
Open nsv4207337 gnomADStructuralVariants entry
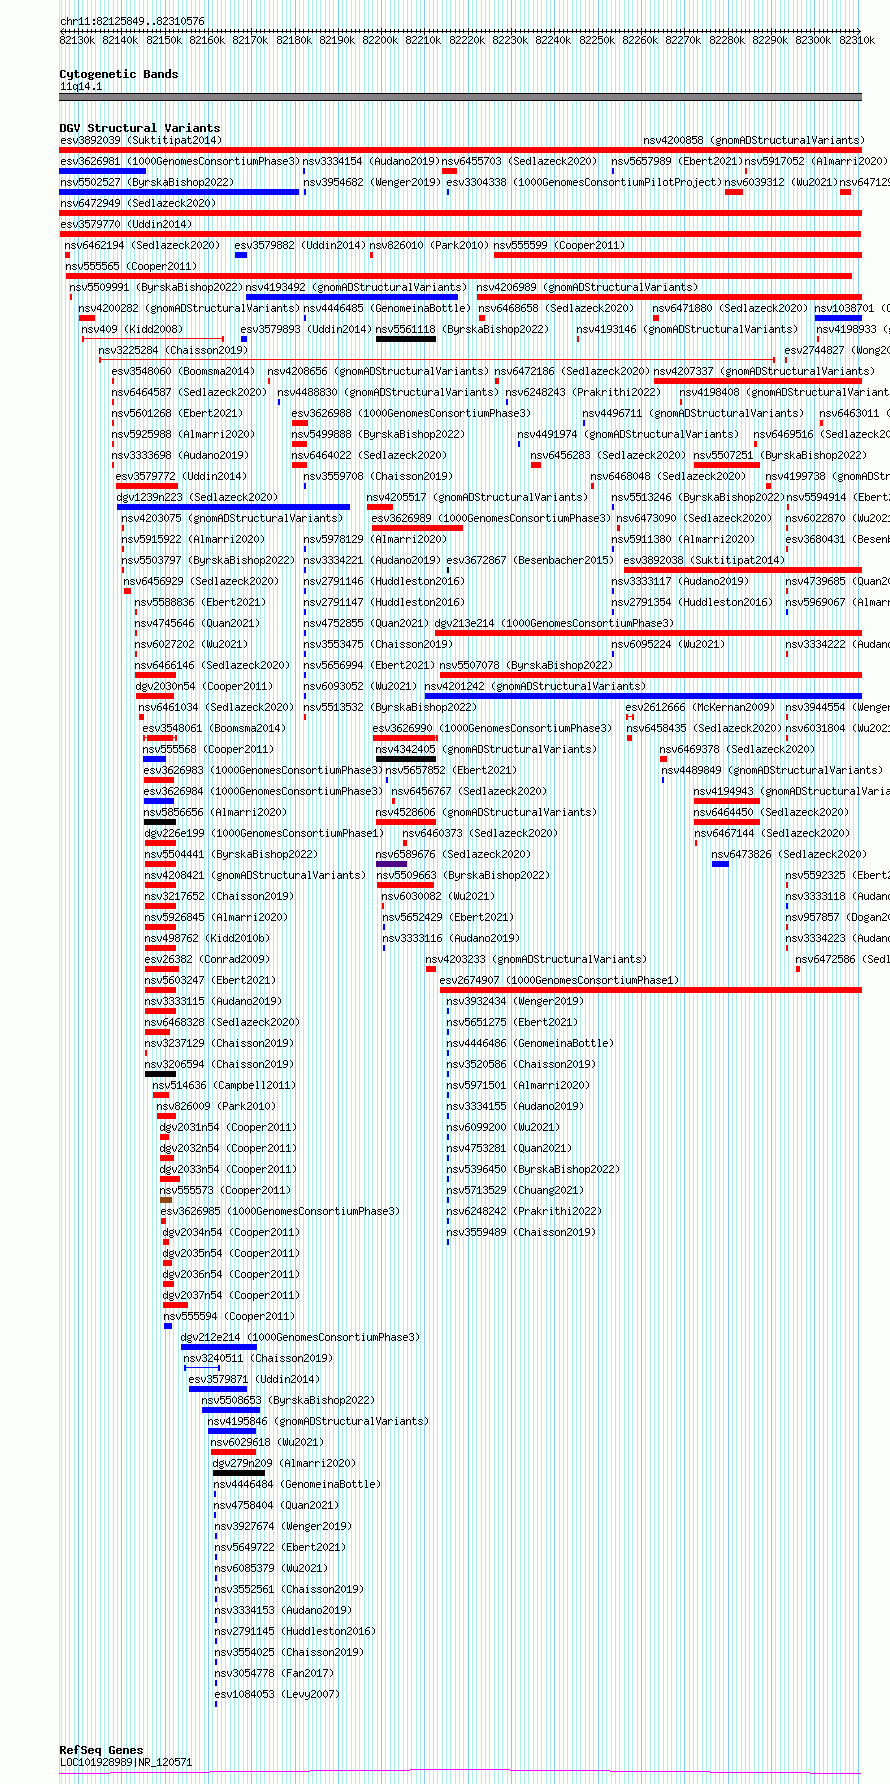[x=764, y=372]
